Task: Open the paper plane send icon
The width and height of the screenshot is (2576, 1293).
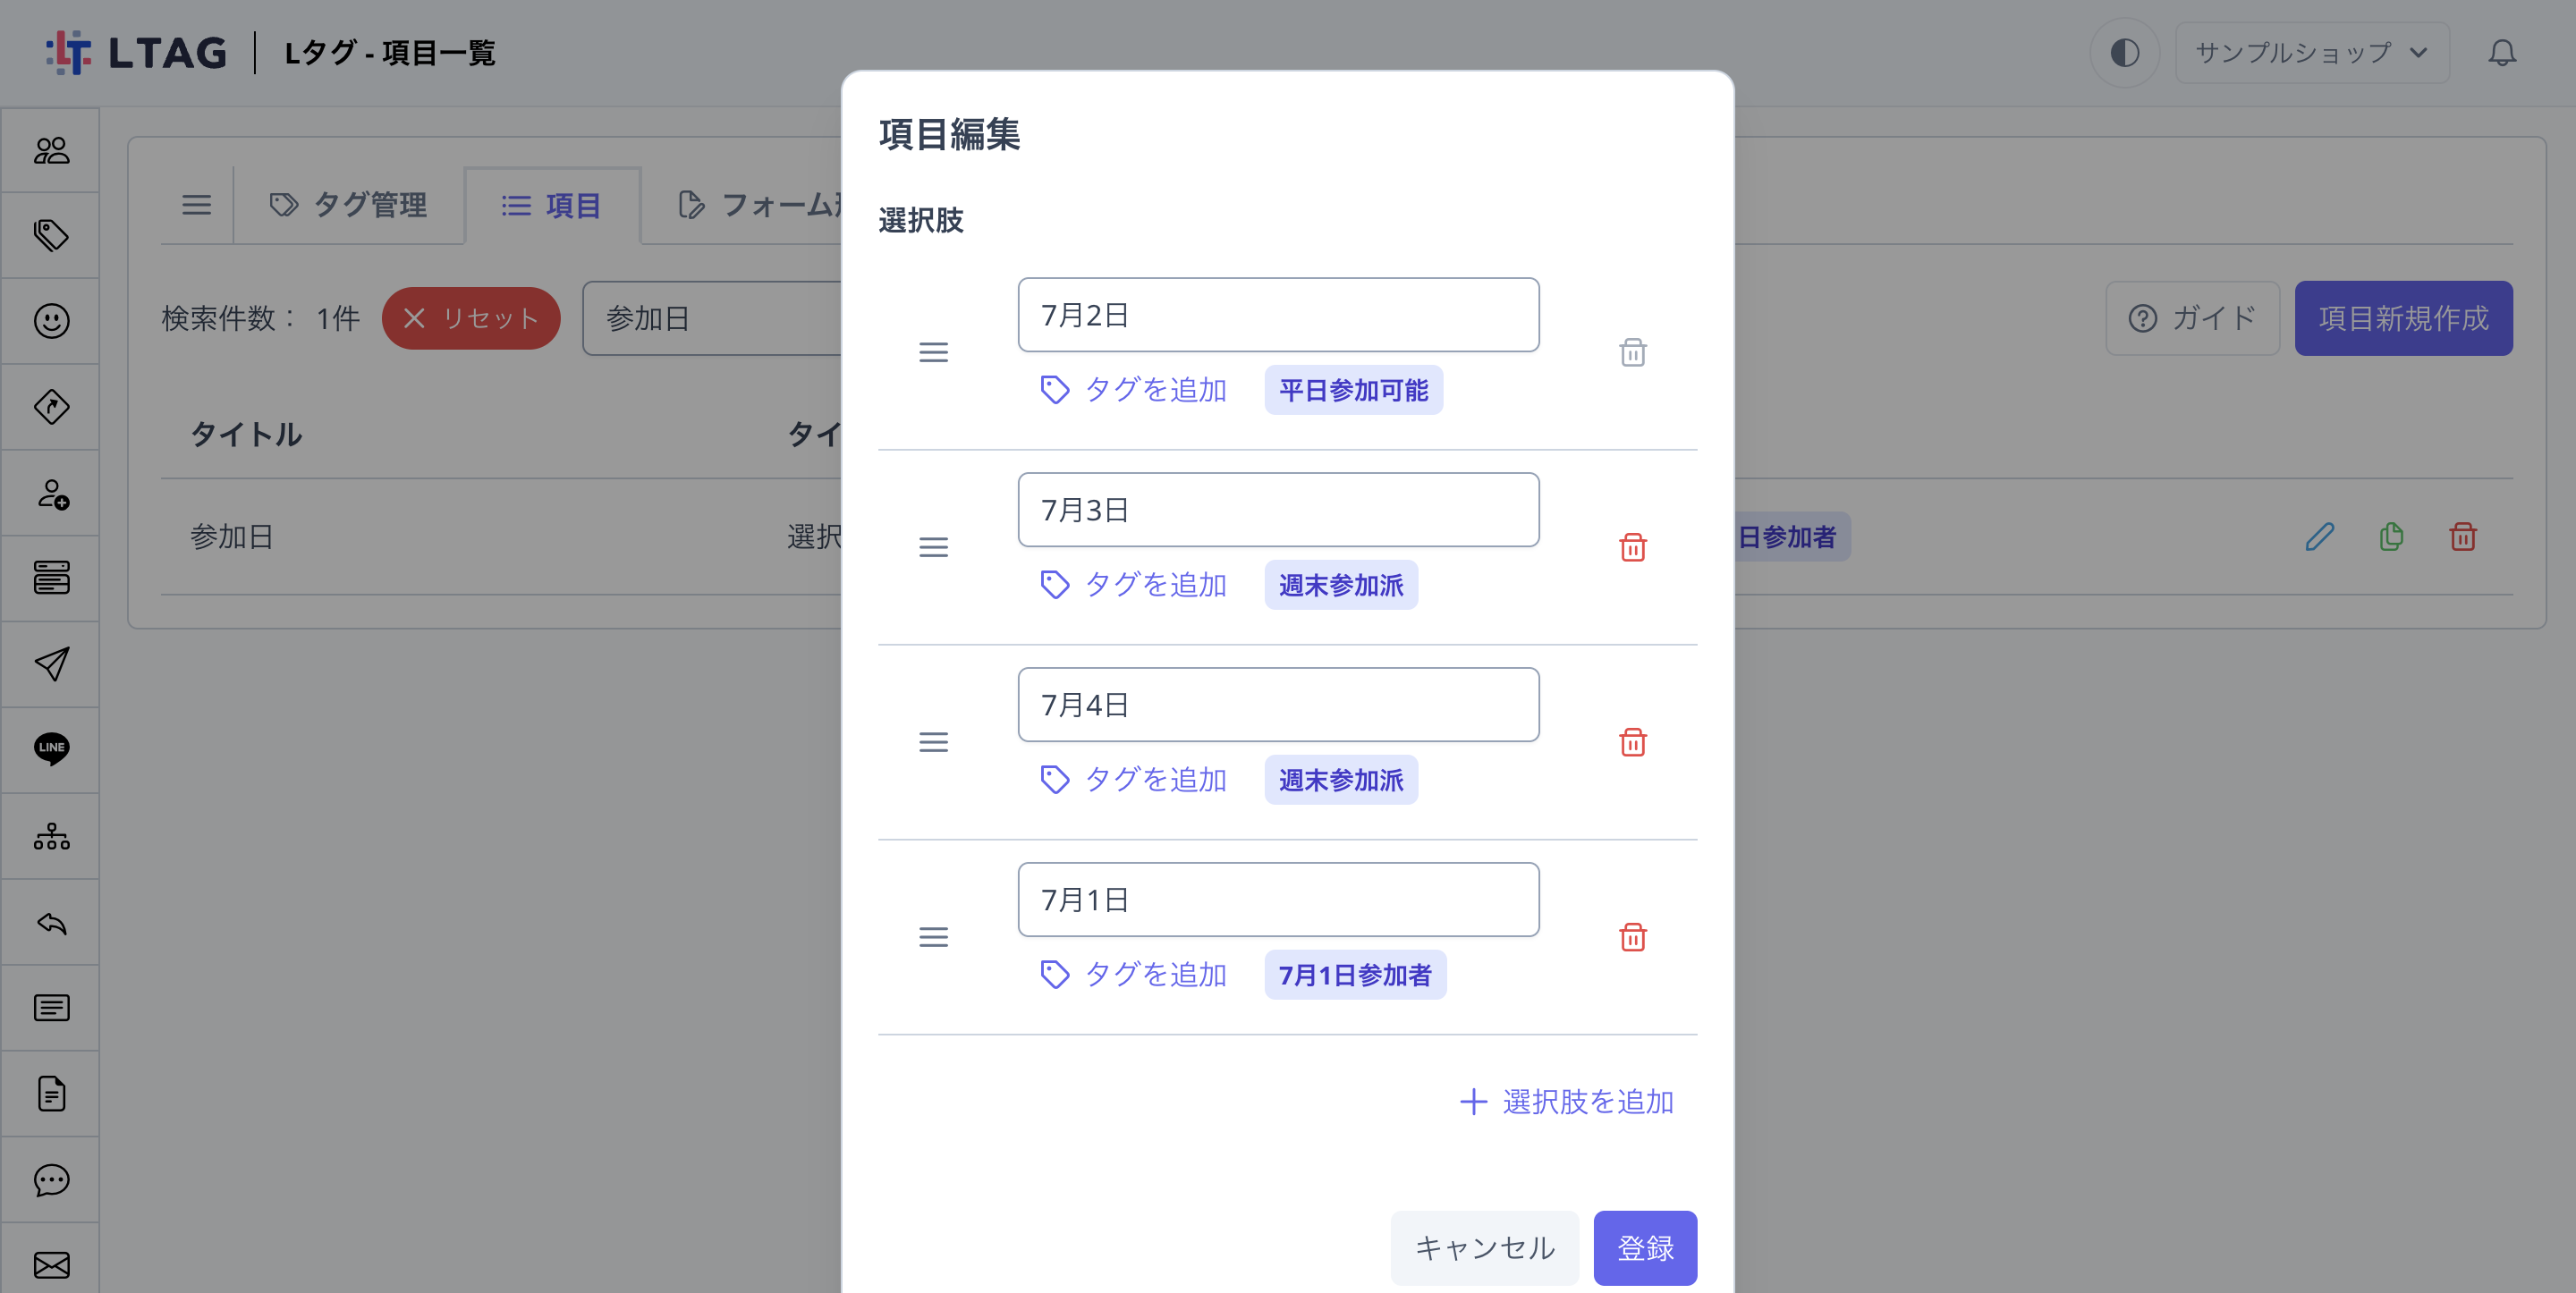Action: tap(51, 664)
